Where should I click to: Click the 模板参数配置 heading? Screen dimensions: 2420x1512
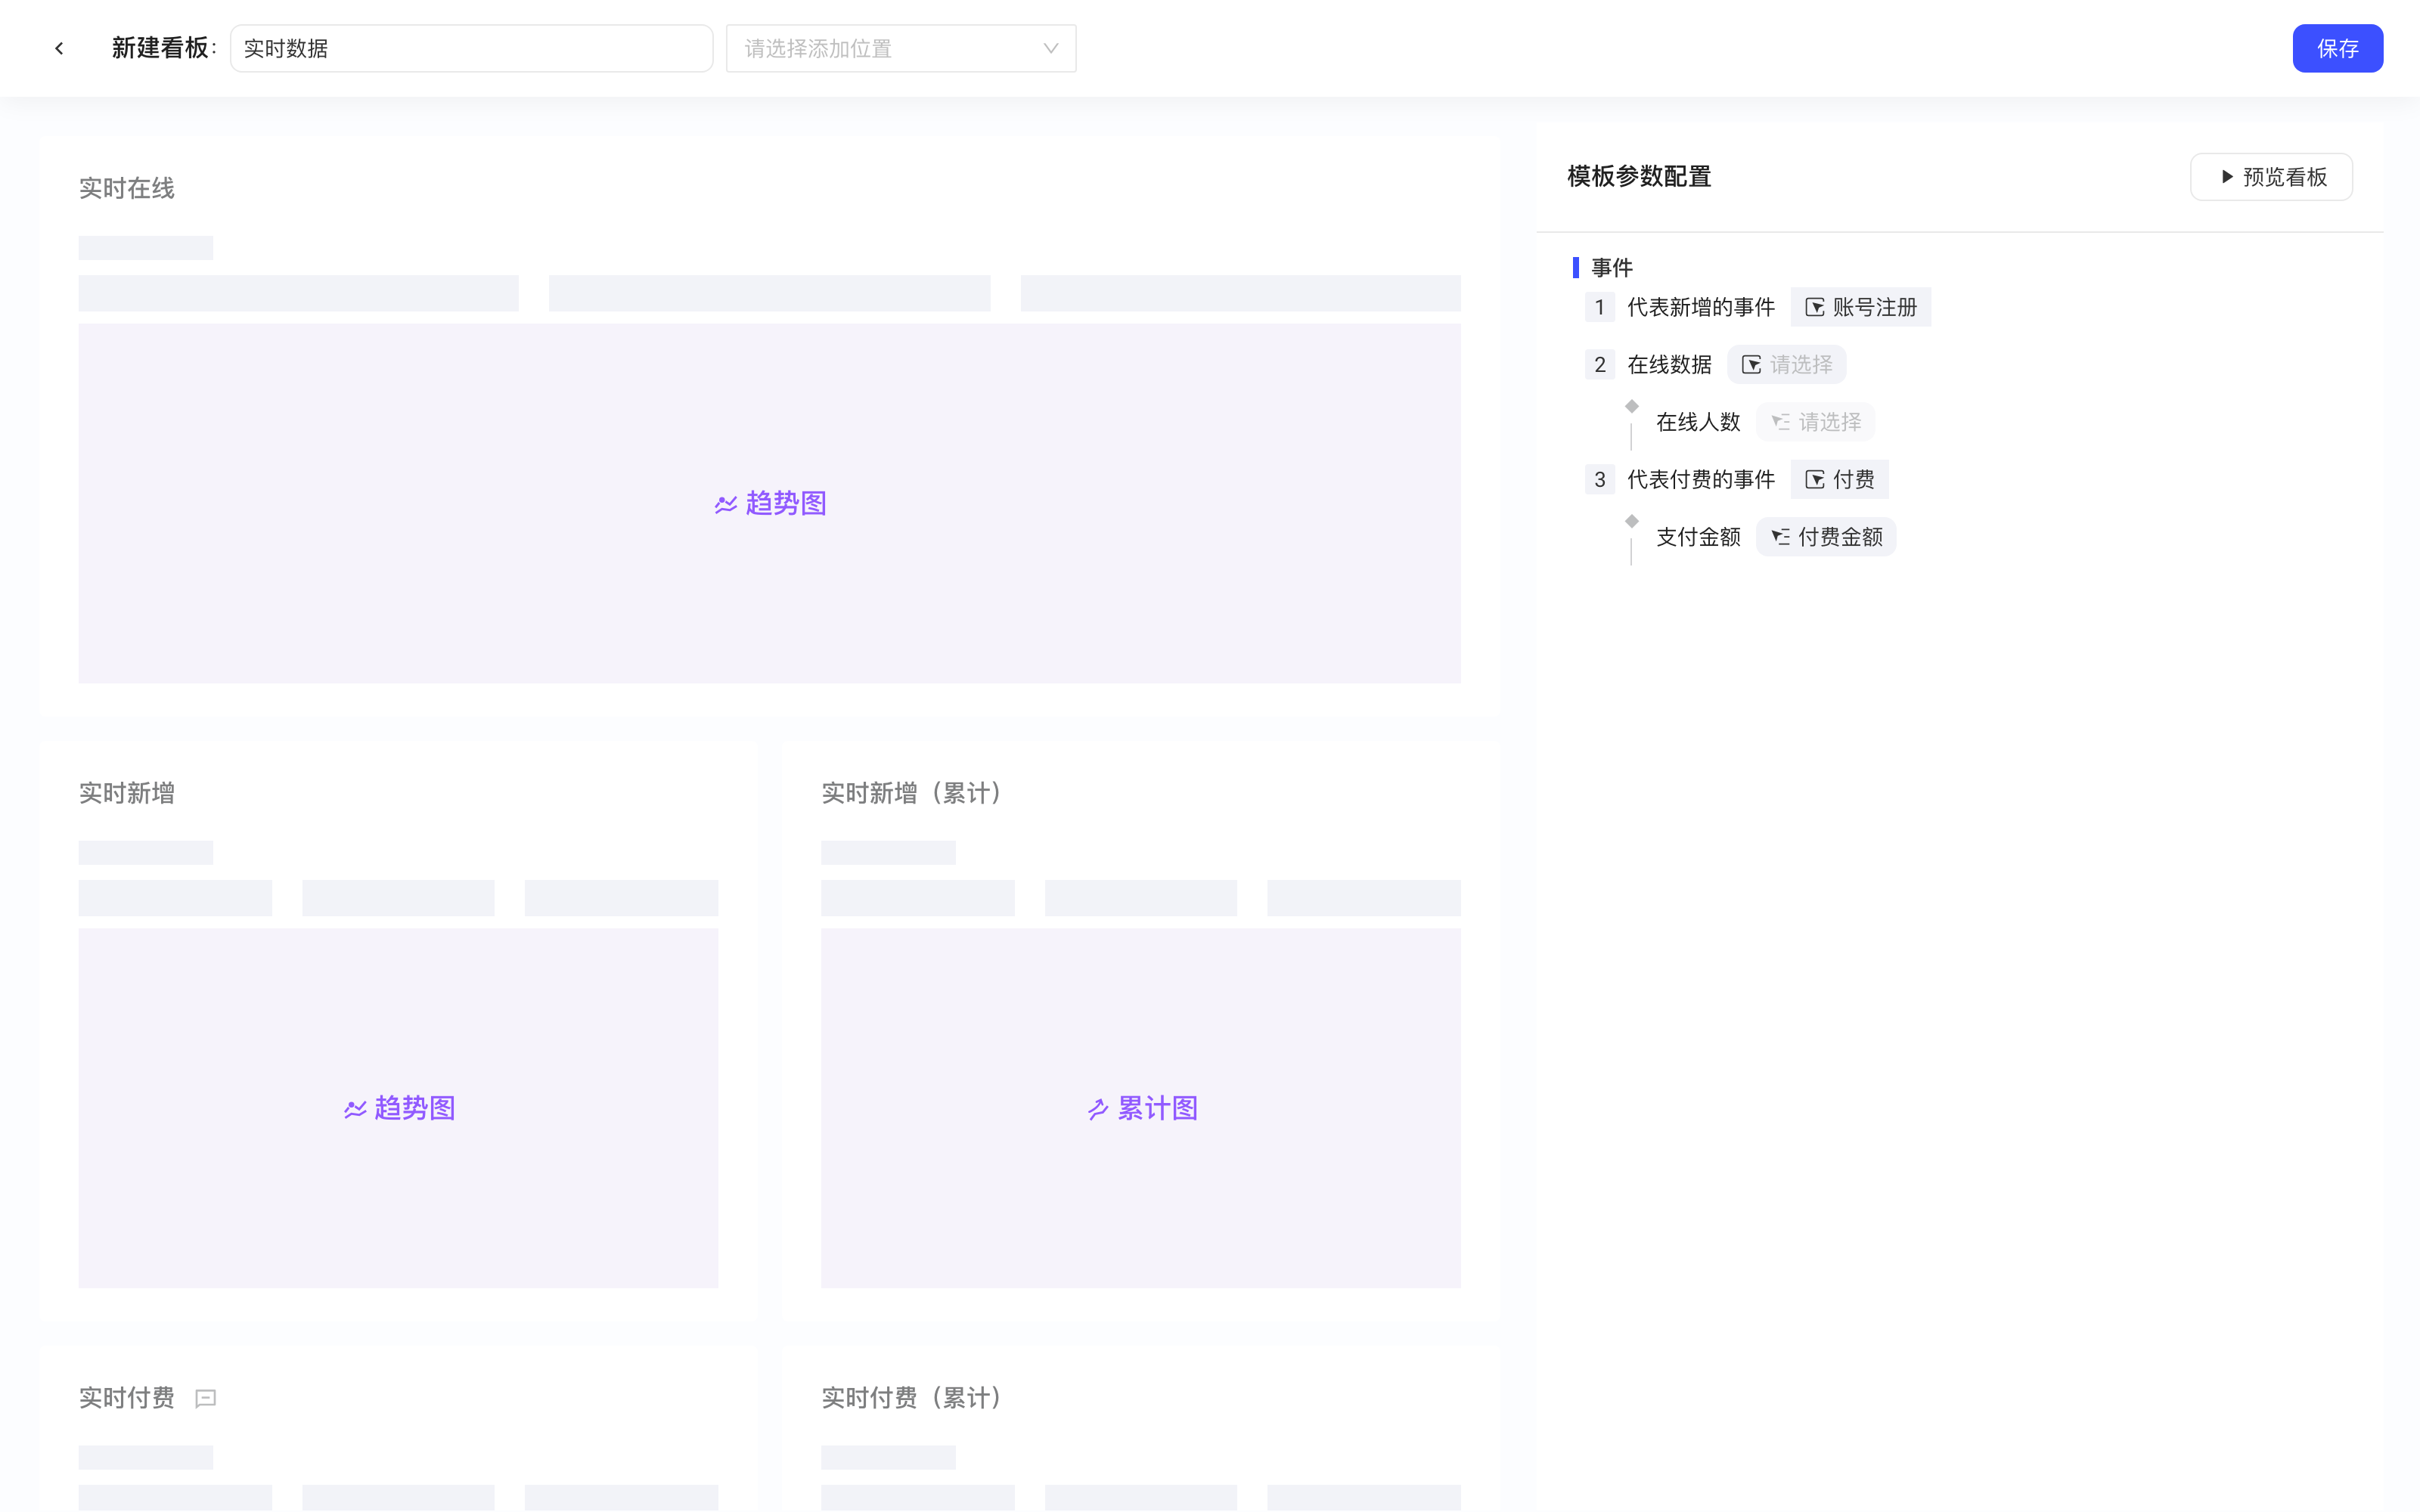point(1639,177)
